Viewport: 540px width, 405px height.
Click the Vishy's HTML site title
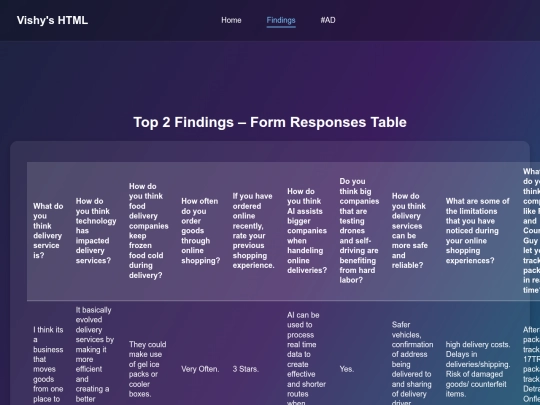coord(52,20)
